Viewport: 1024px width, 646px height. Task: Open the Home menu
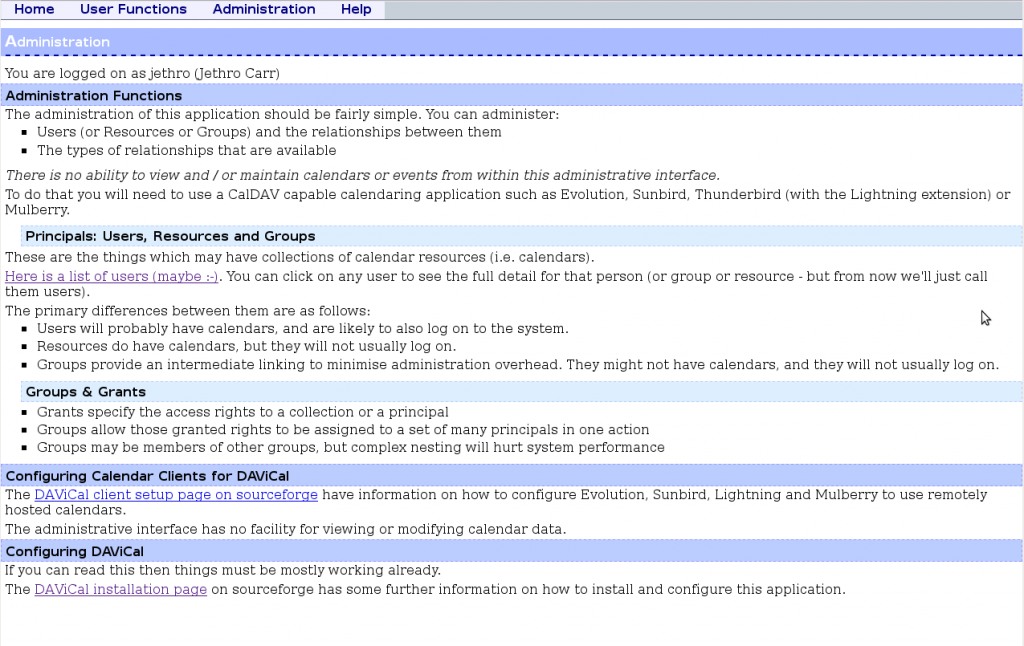pyautogui.click(x=33, y=9)
